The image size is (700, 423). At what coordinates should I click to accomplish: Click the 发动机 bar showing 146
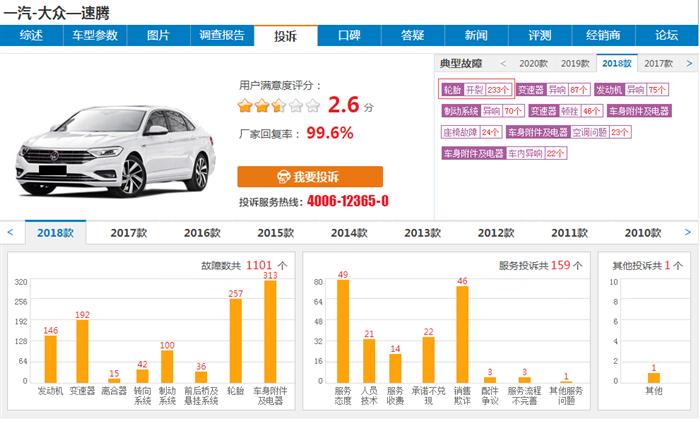tap(50, 359)
